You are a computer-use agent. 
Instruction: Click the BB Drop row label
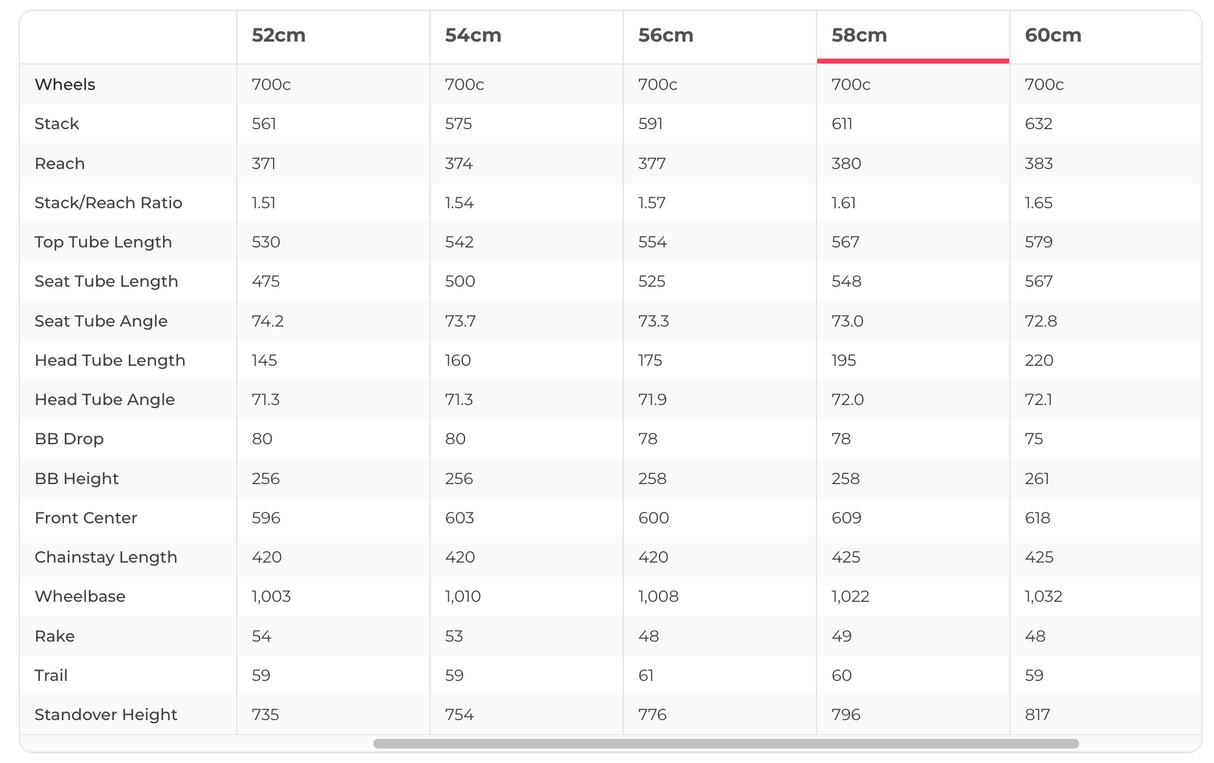pos(69,439)
